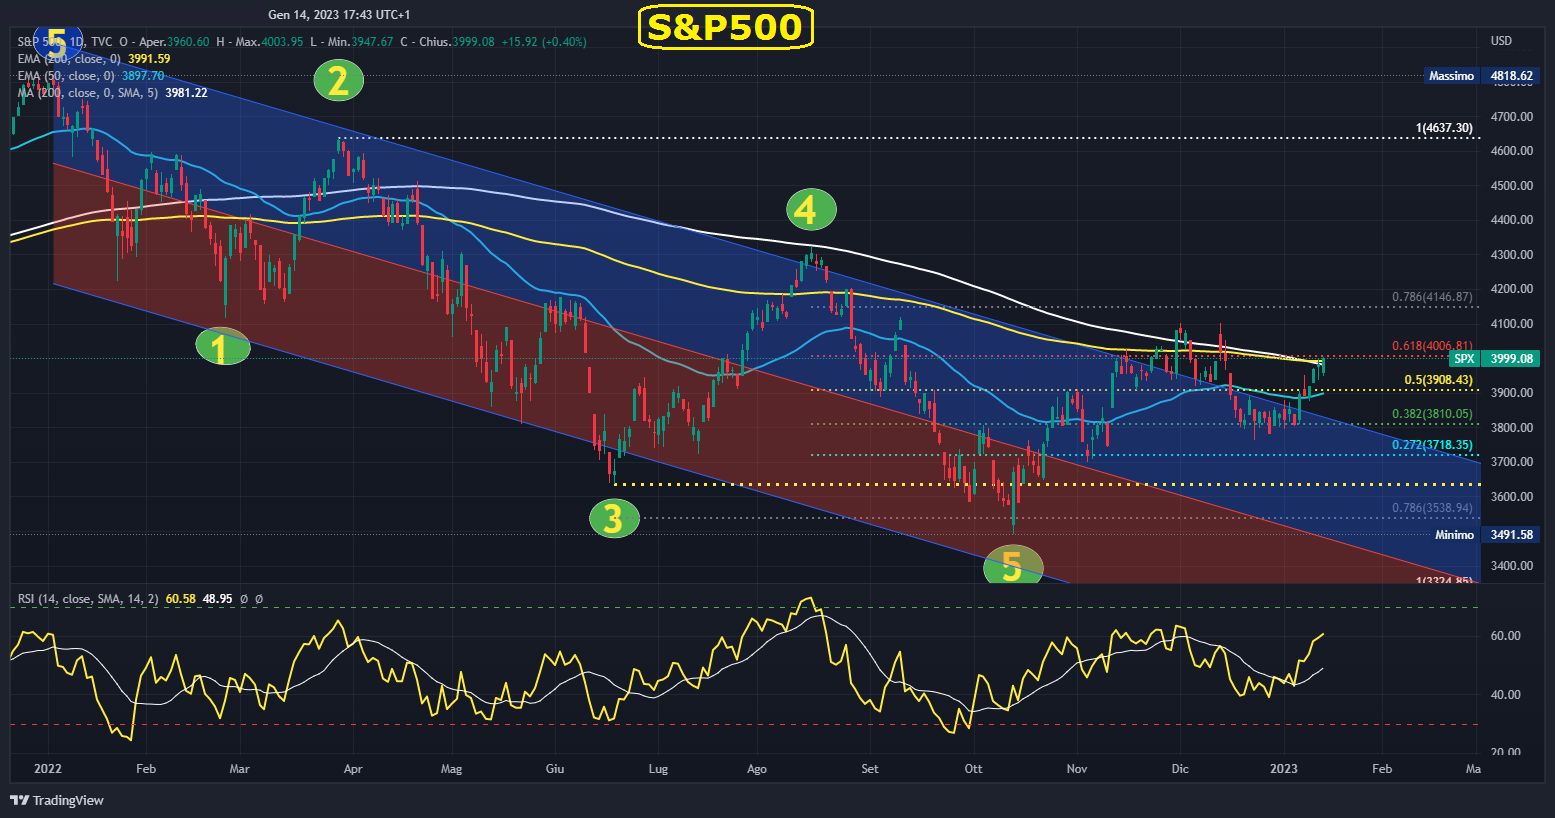Select the EMA (50, close, 0) legend entry

tap(66, 76)
